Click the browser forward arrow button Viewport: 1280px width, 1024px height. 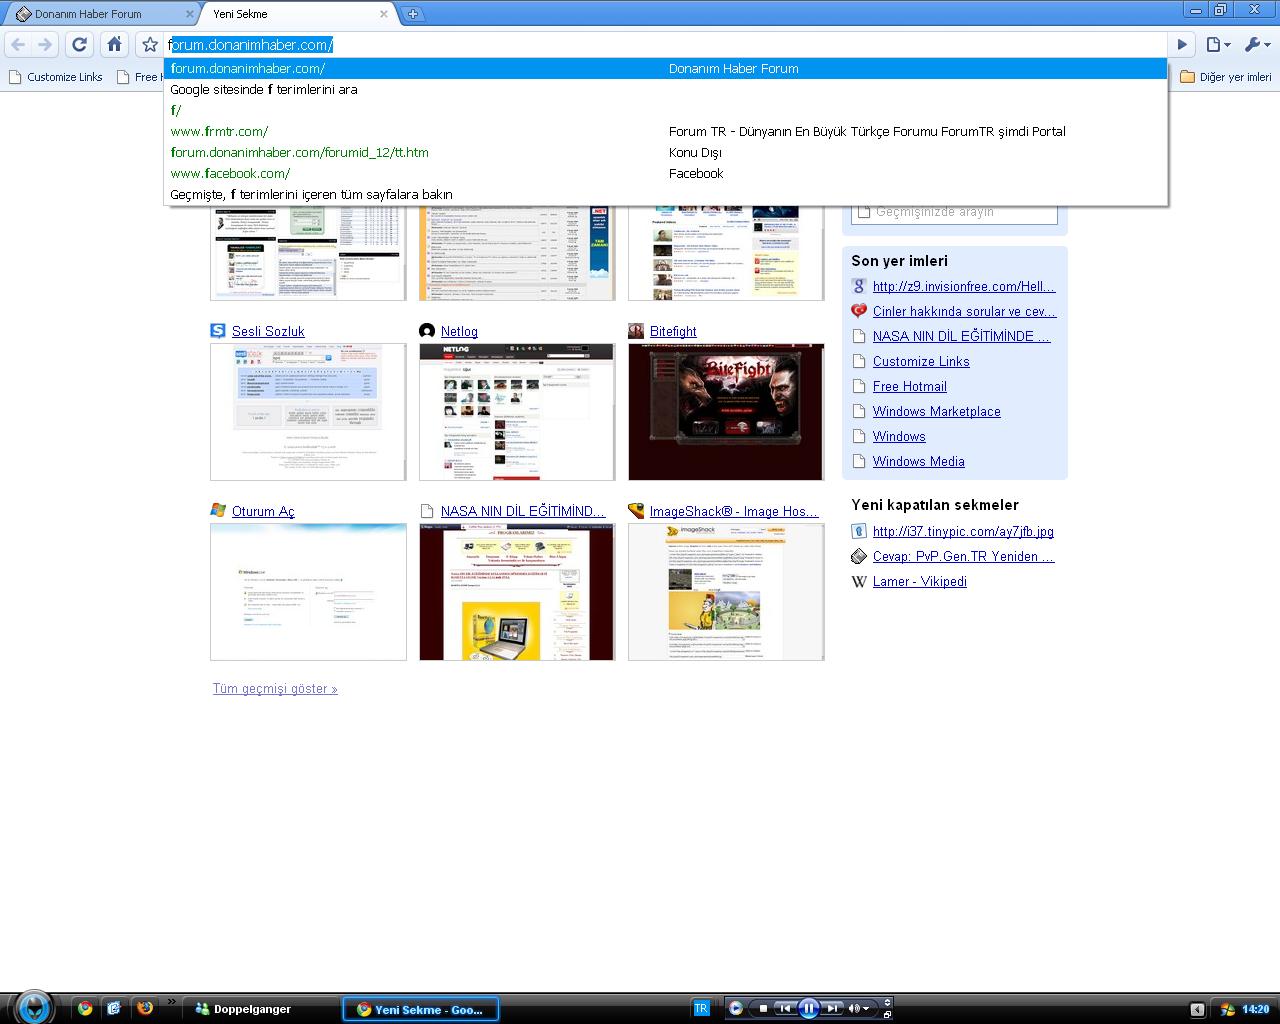(x=44, y=44)
